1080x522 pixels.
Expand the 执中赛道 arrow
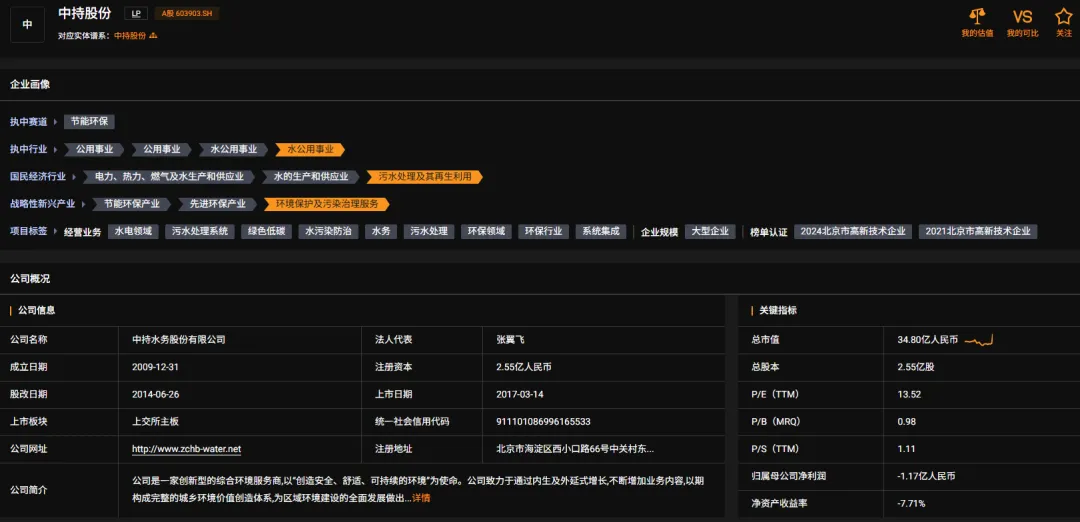tap(55, 122)
